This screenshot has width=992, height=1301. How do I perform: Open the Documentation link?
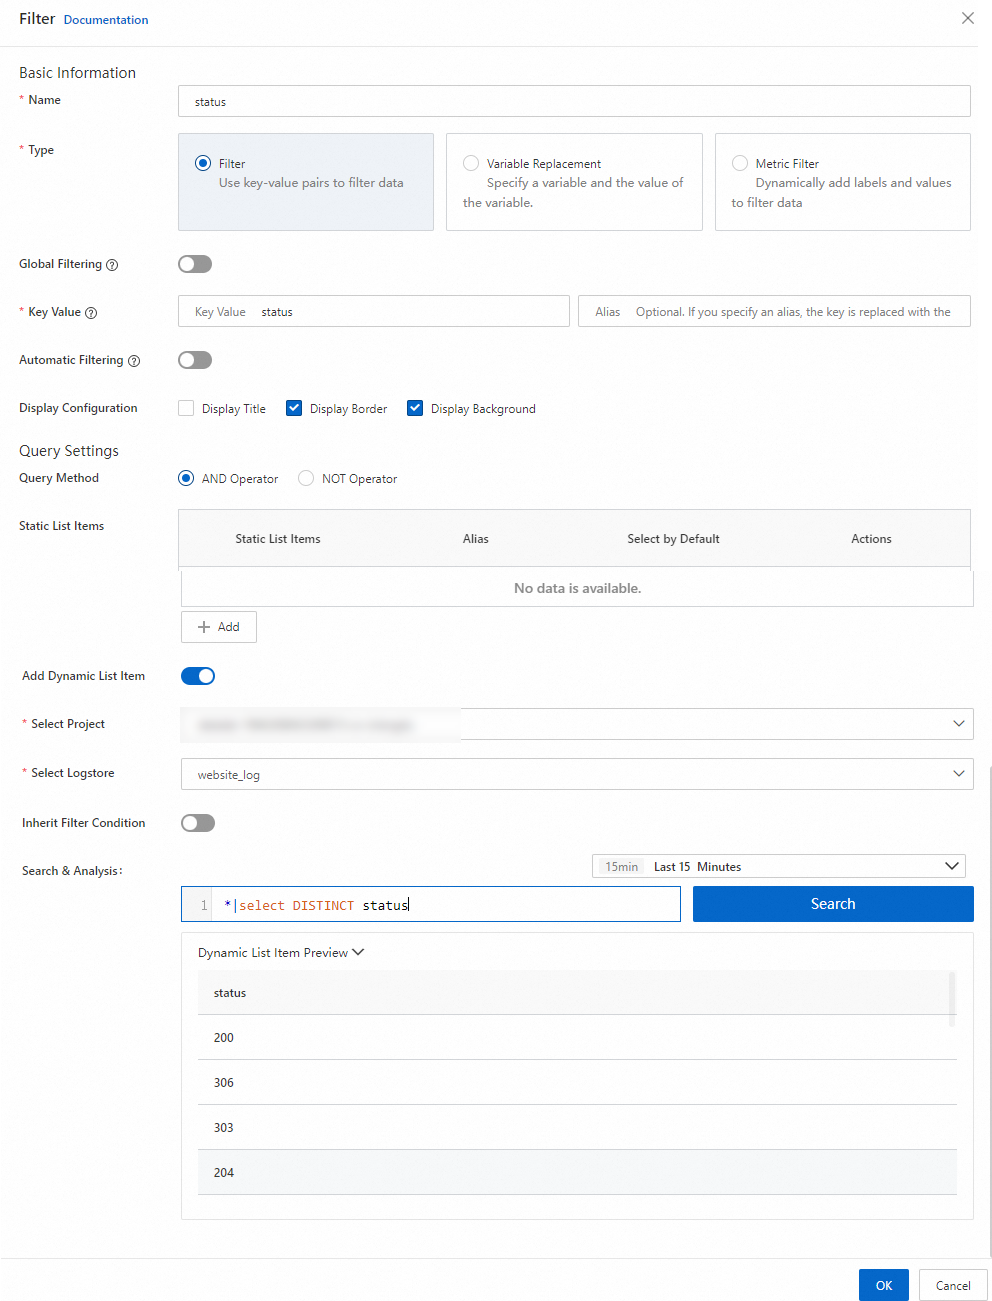coord(106,20)
